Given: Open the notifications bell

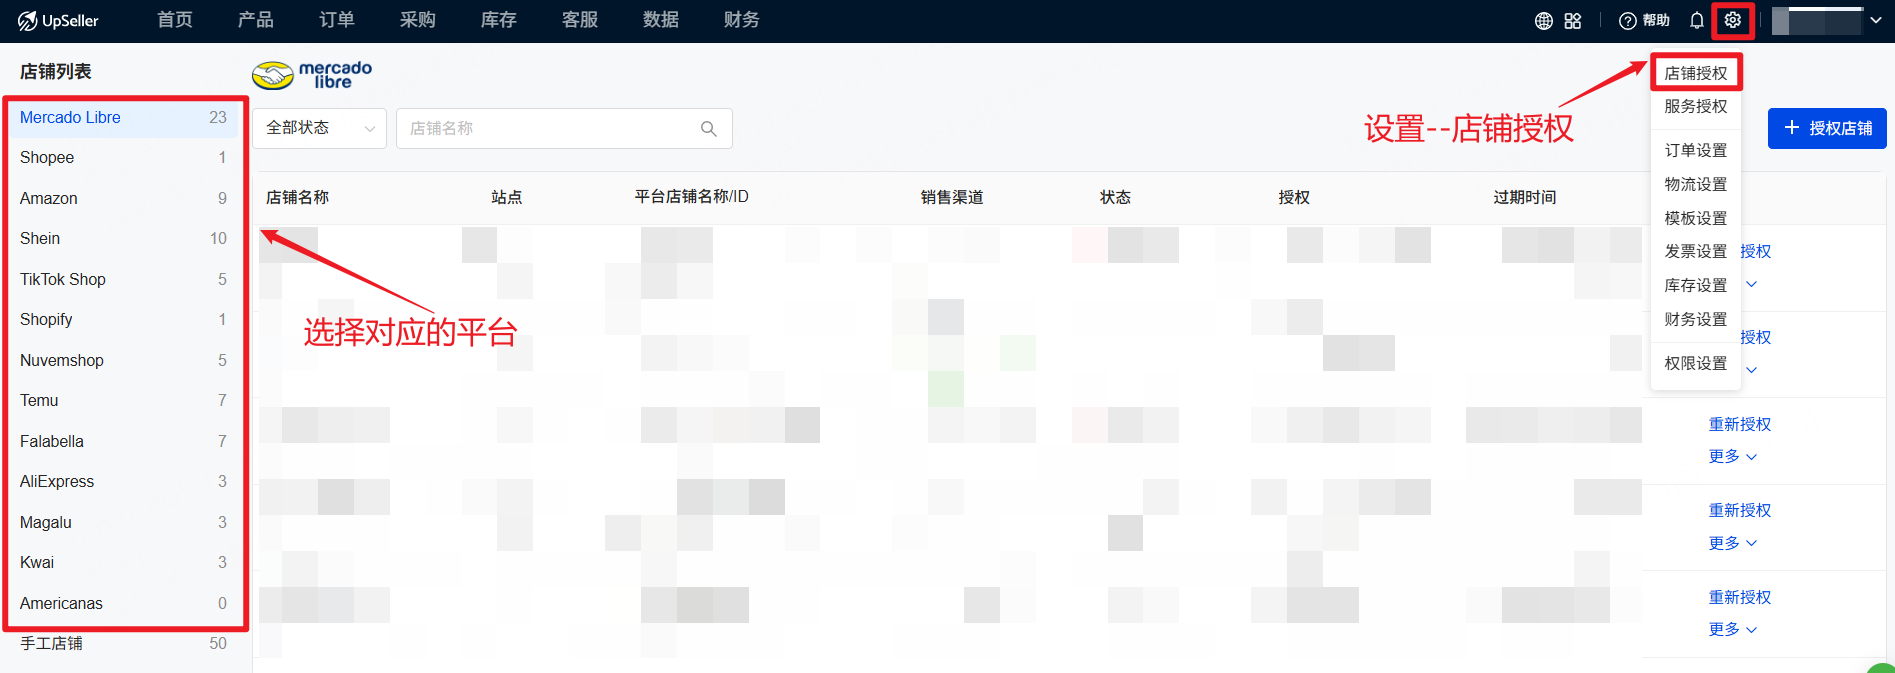Looking at the screenshot, I should [x=1696, y=21].
